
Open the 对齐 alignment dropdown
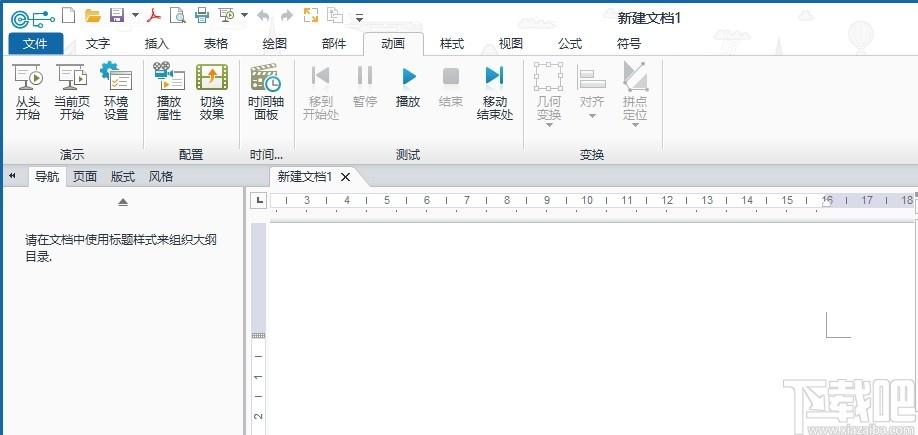pyautogui.click(x=592, y=91)
